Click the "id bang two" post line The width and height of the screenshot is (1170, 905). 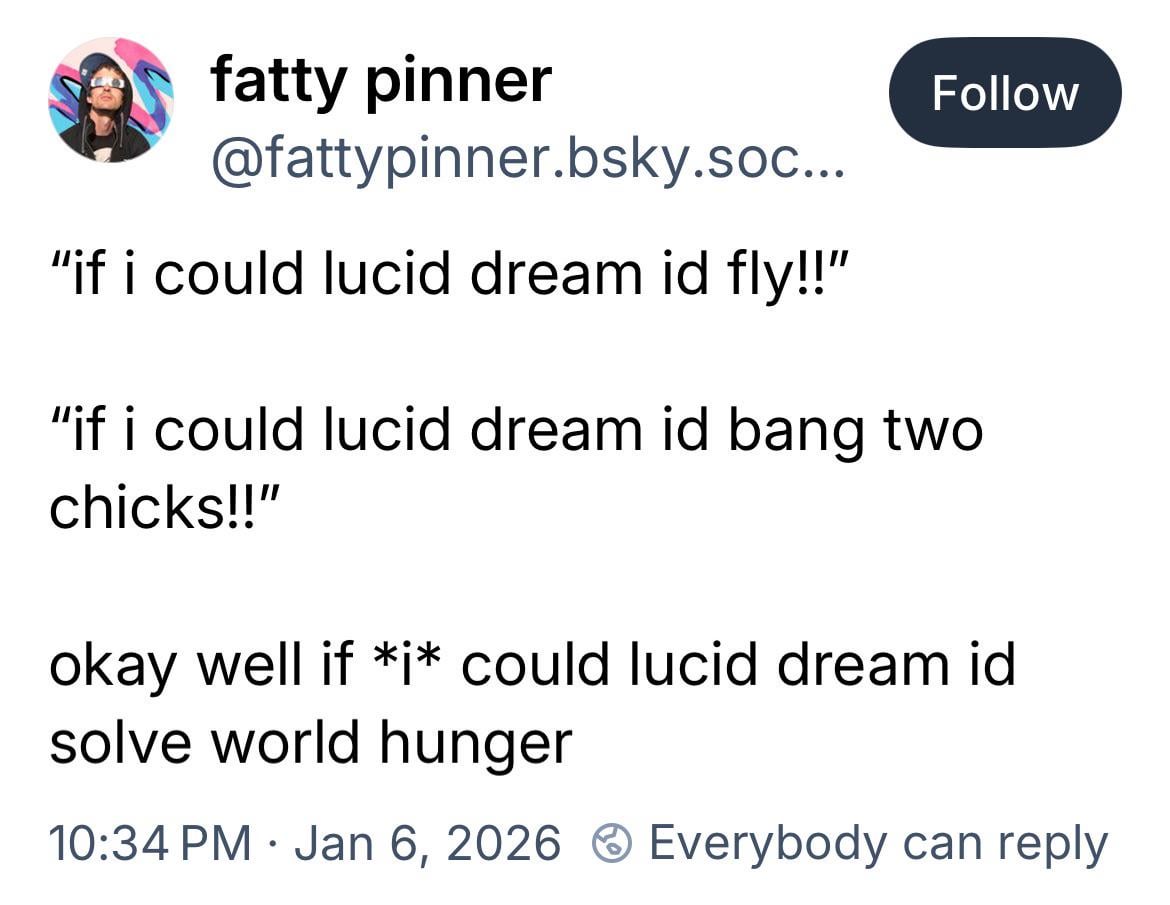[517, 431]
